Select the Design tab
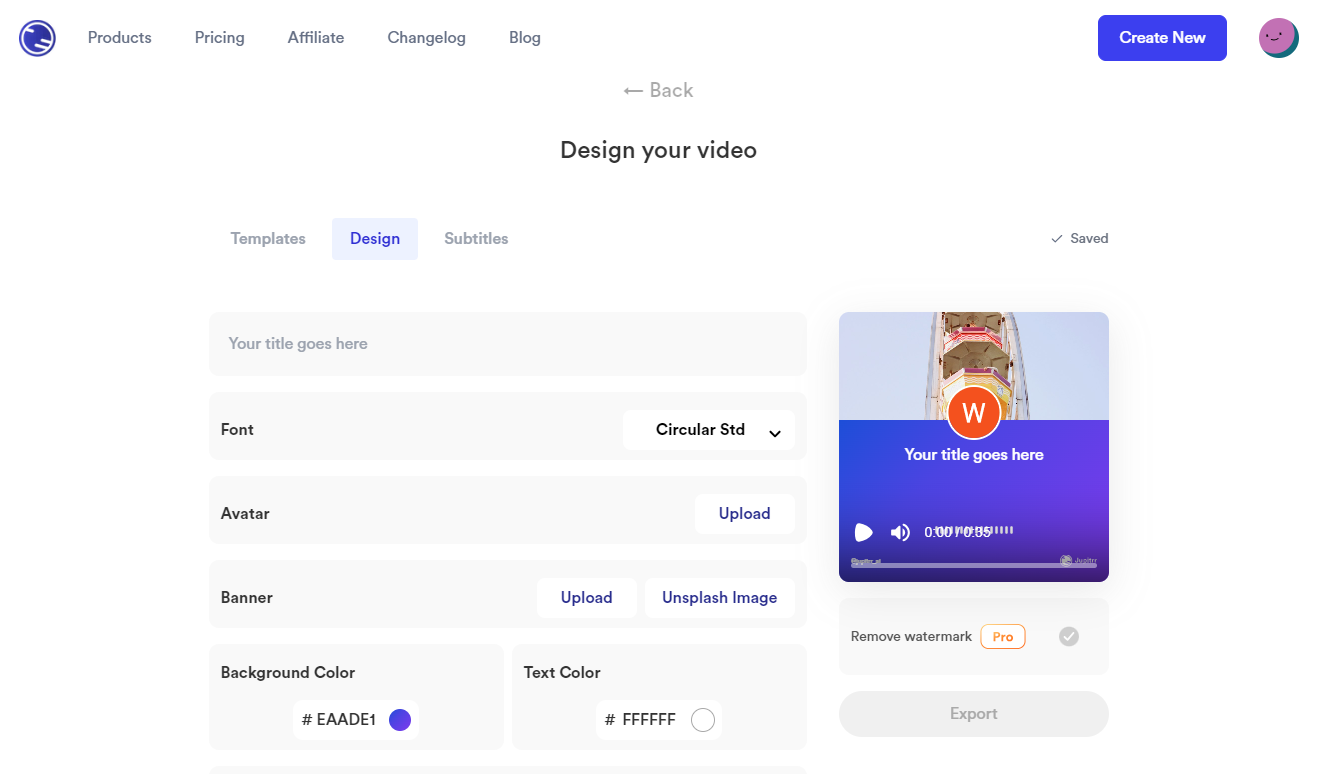 tap(375, 239)
